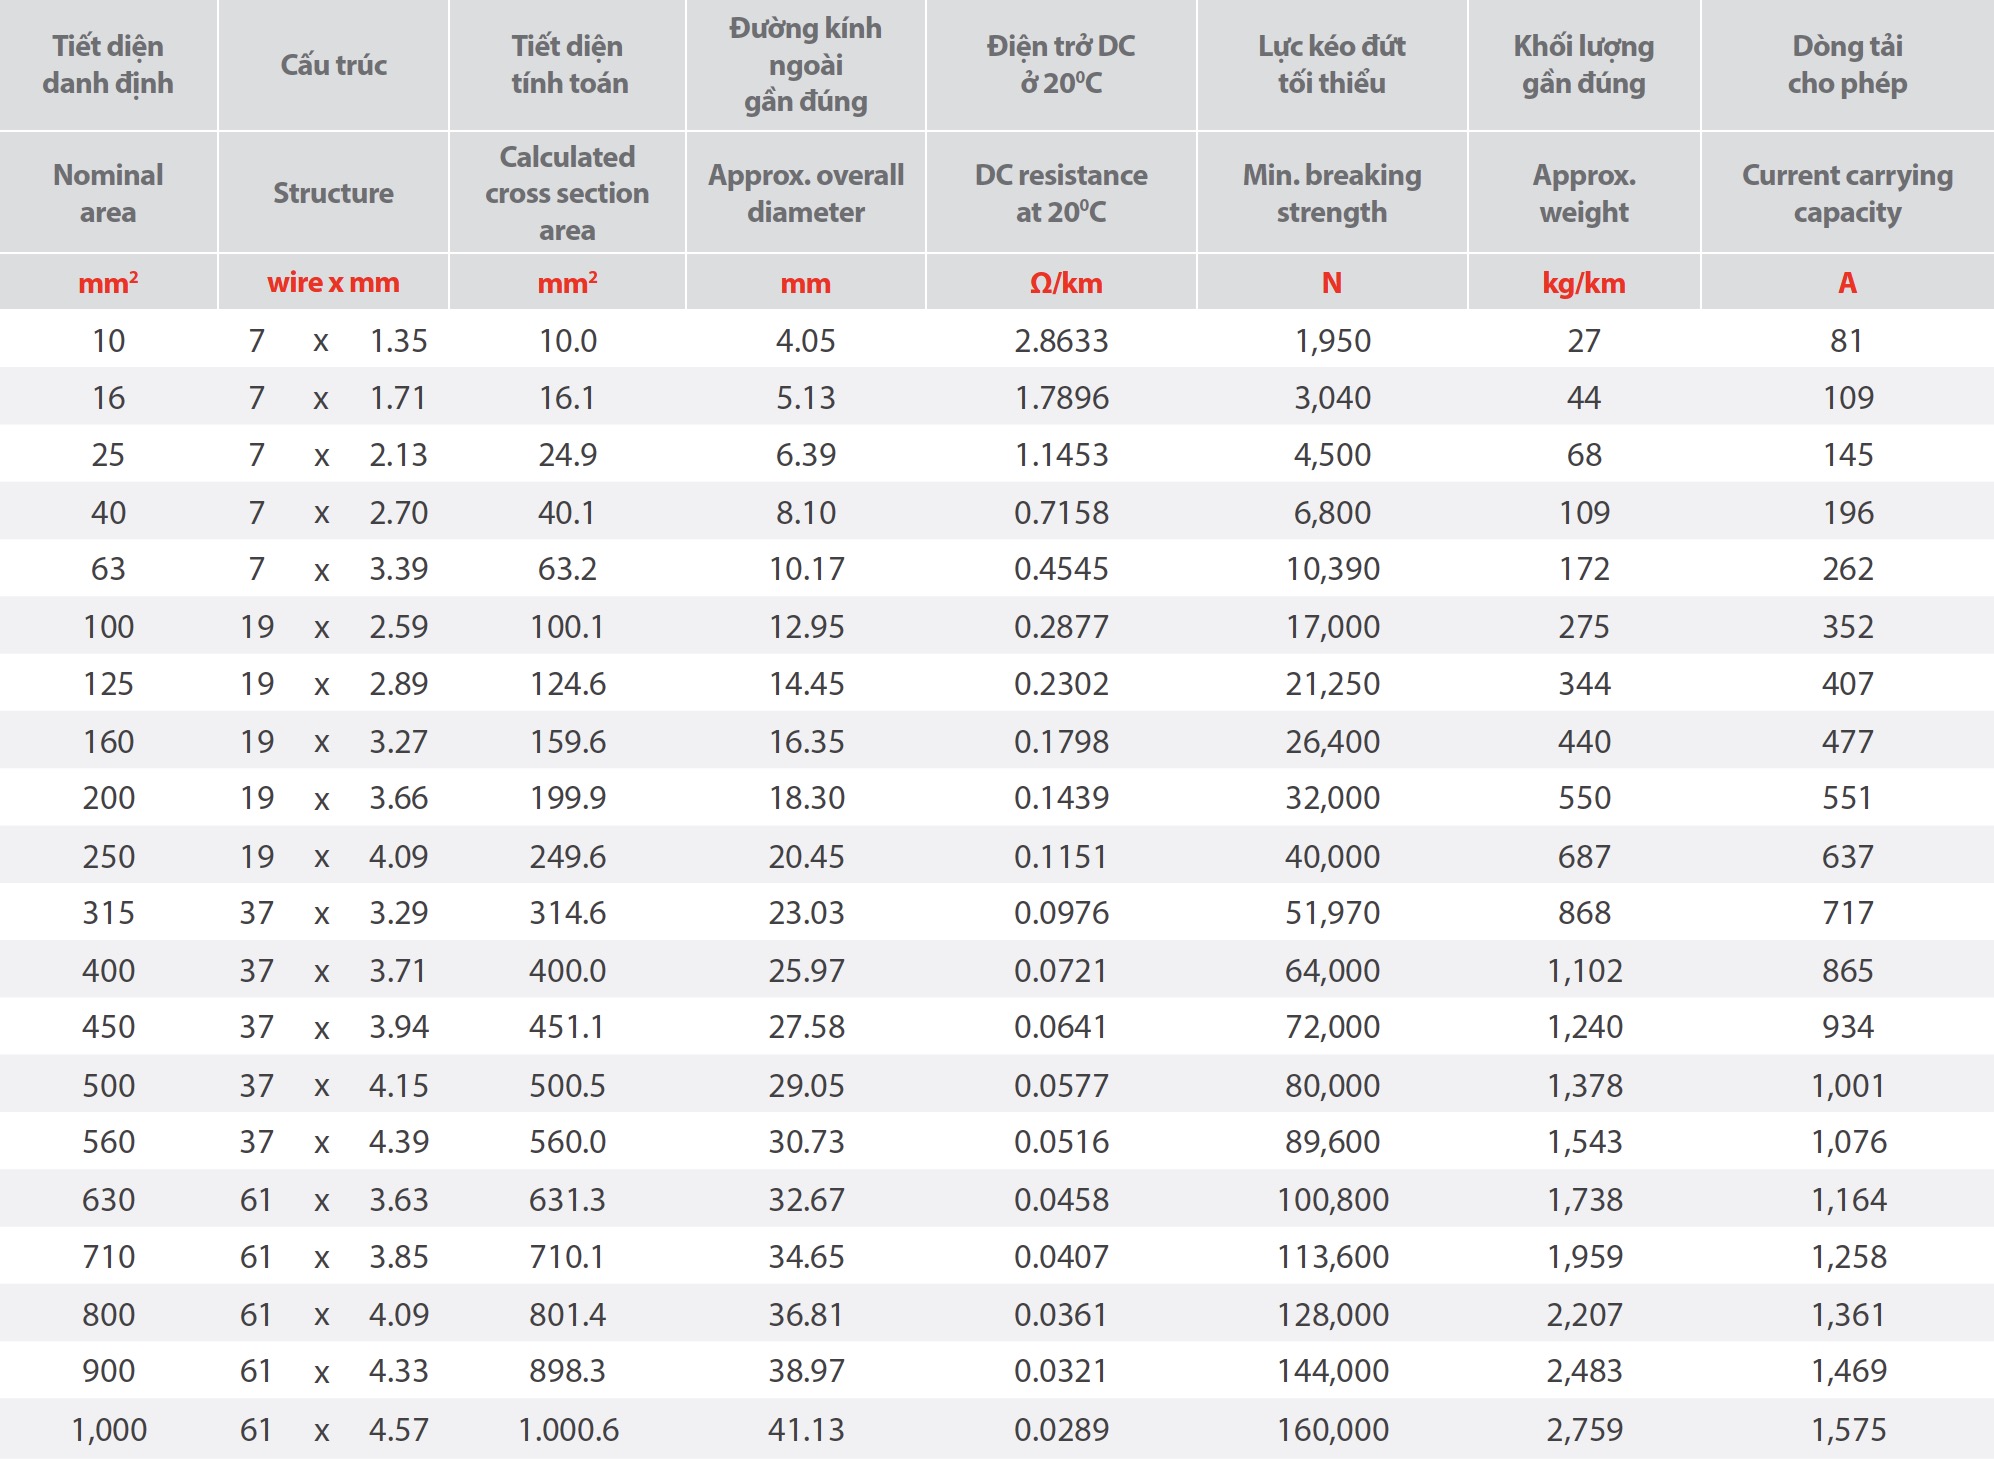The width and height of the screenshot is (1994, 1460).
Task: Click the 'Calculated cross section area' header
Action: [x=567, y=193]
